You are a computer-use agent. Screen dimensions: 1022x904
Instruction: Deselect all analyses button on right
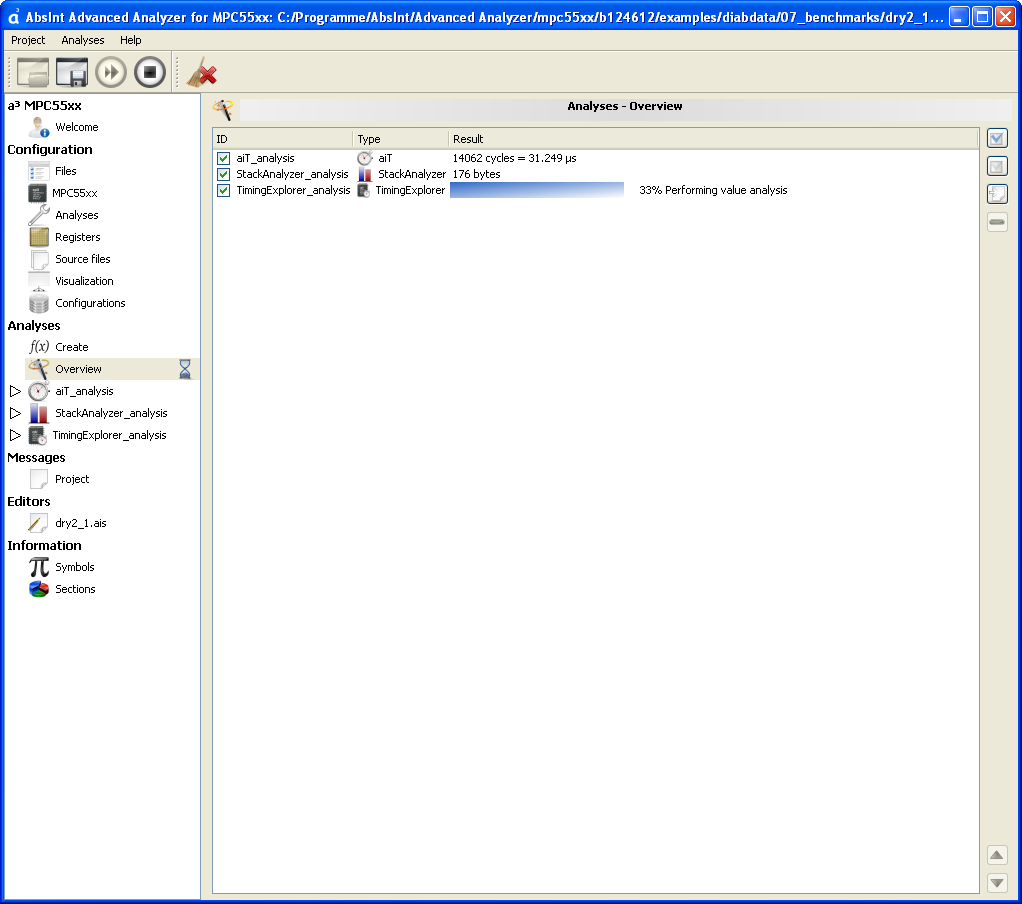tap(997, 166)
